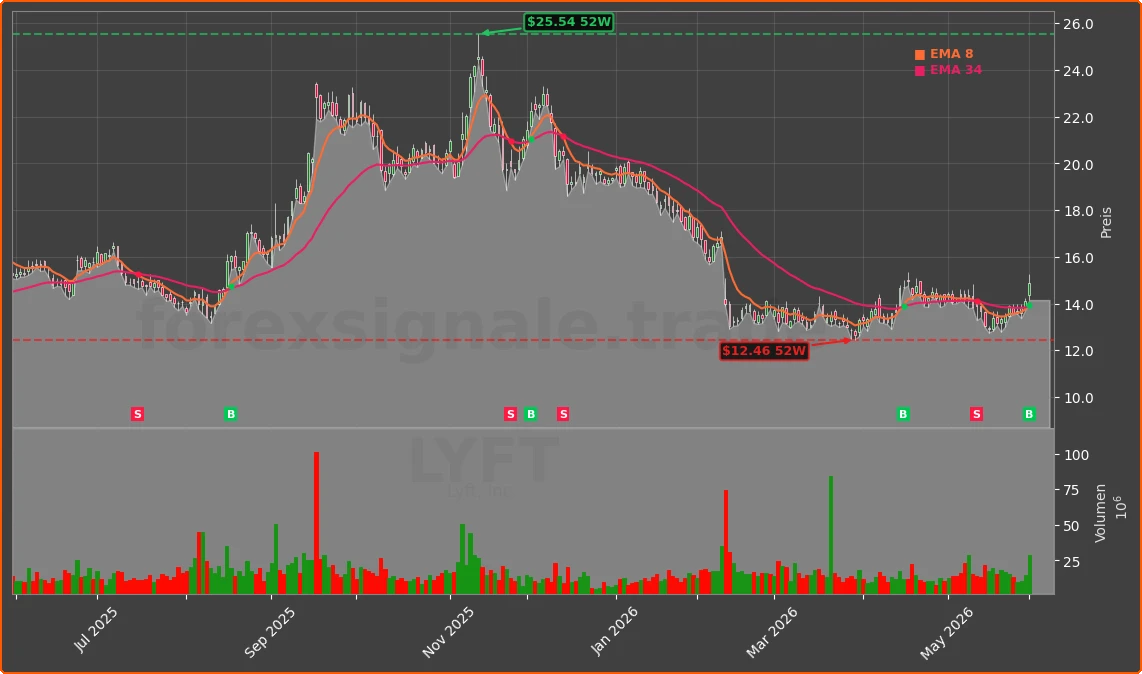Click the Sep 2025 date axis label
This screenshot has width=1142, height=674.
tap(269, 632)
